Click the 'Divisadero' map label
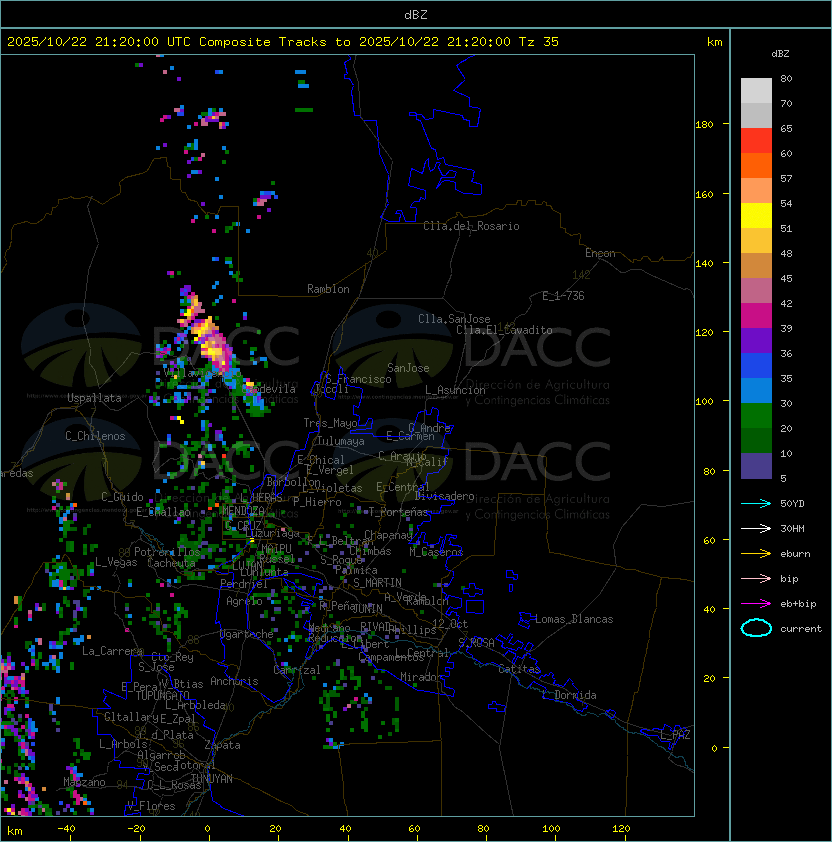Image resolution: width=832 pixels, height=842 pixels. click(x=444, y=496)
